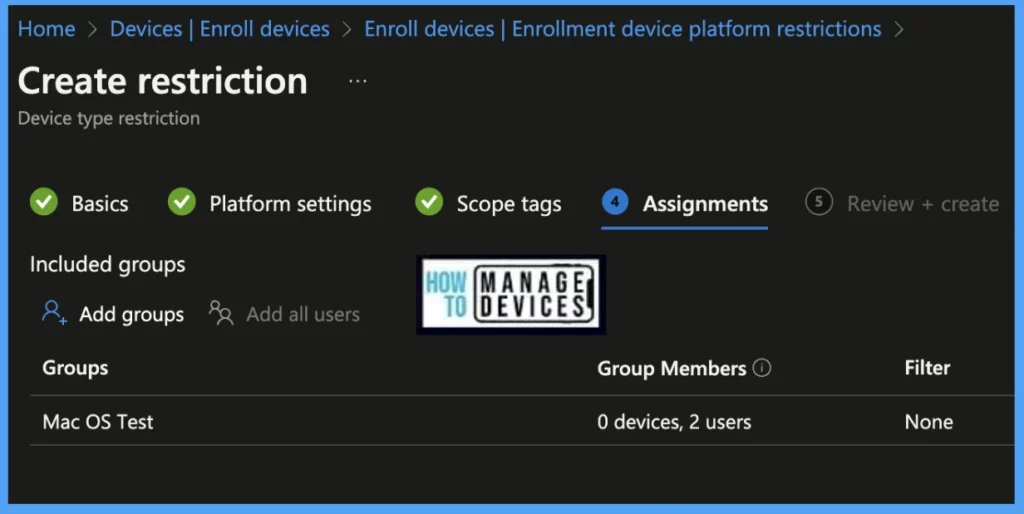Go to Devices | Enroll devices breadcrumb

pyautogui.click(x=219, y=29)
